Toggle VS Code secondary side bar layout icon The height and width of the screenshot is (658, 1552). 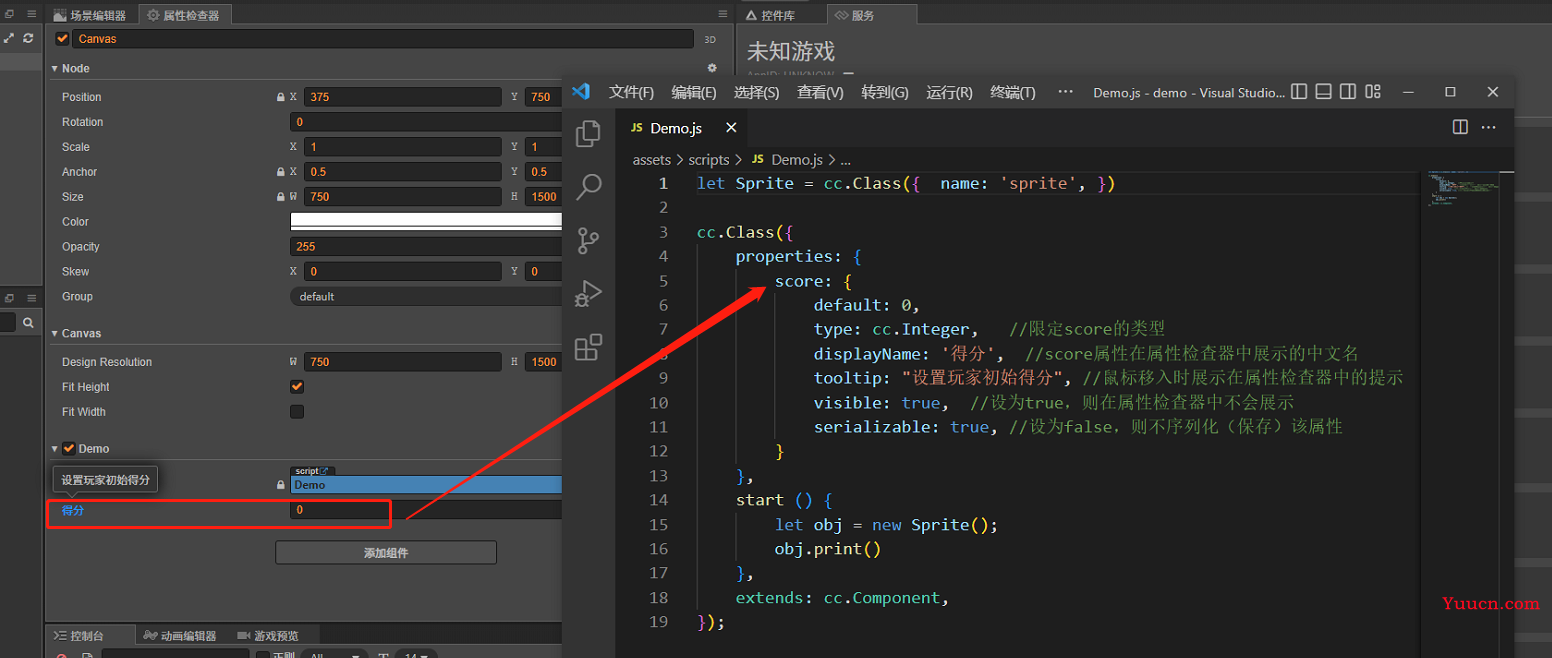[x=1348, y=92]
